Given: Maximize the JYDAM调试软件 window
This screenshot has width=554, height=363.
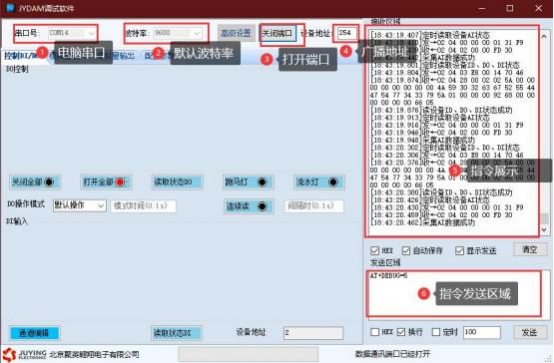Looking at the screenshot, I should (x=510, y=8).
